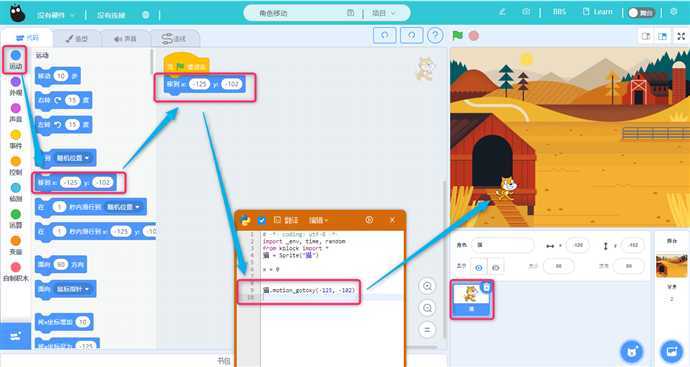Zoom out the workspace
This screenshot has height=367, width=690.
(427, 308)
